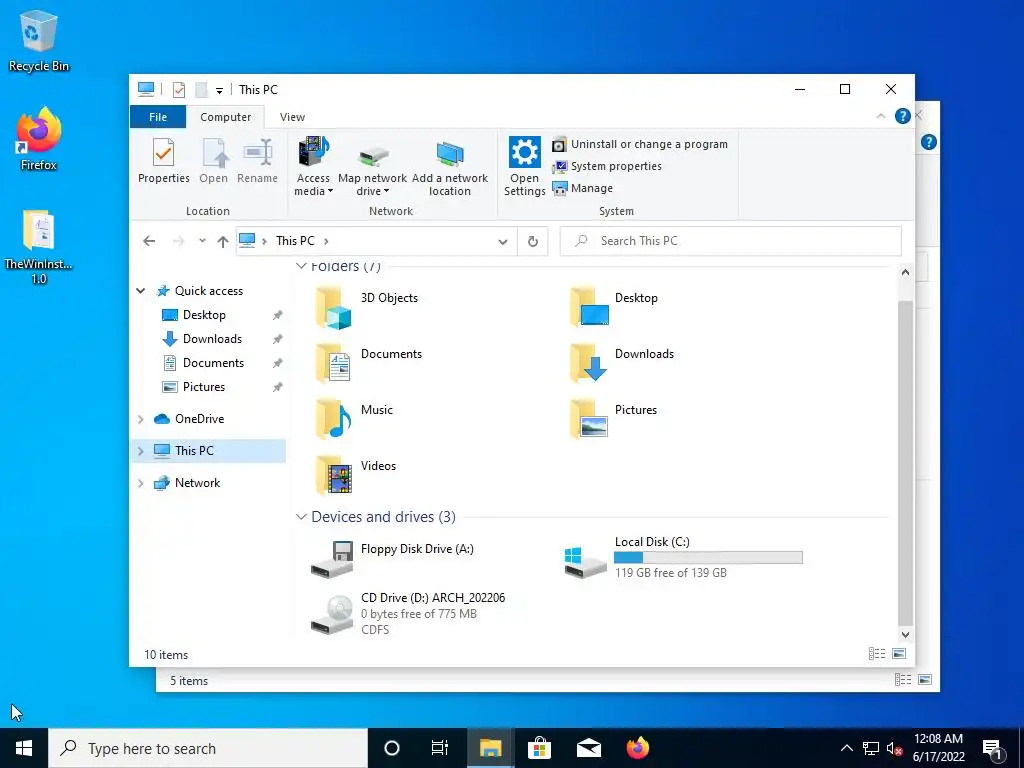This screenshot has height=768, width=1024.
Task: Select CD Drive (D:) ARCH_202206
Action: coord(408,614)
